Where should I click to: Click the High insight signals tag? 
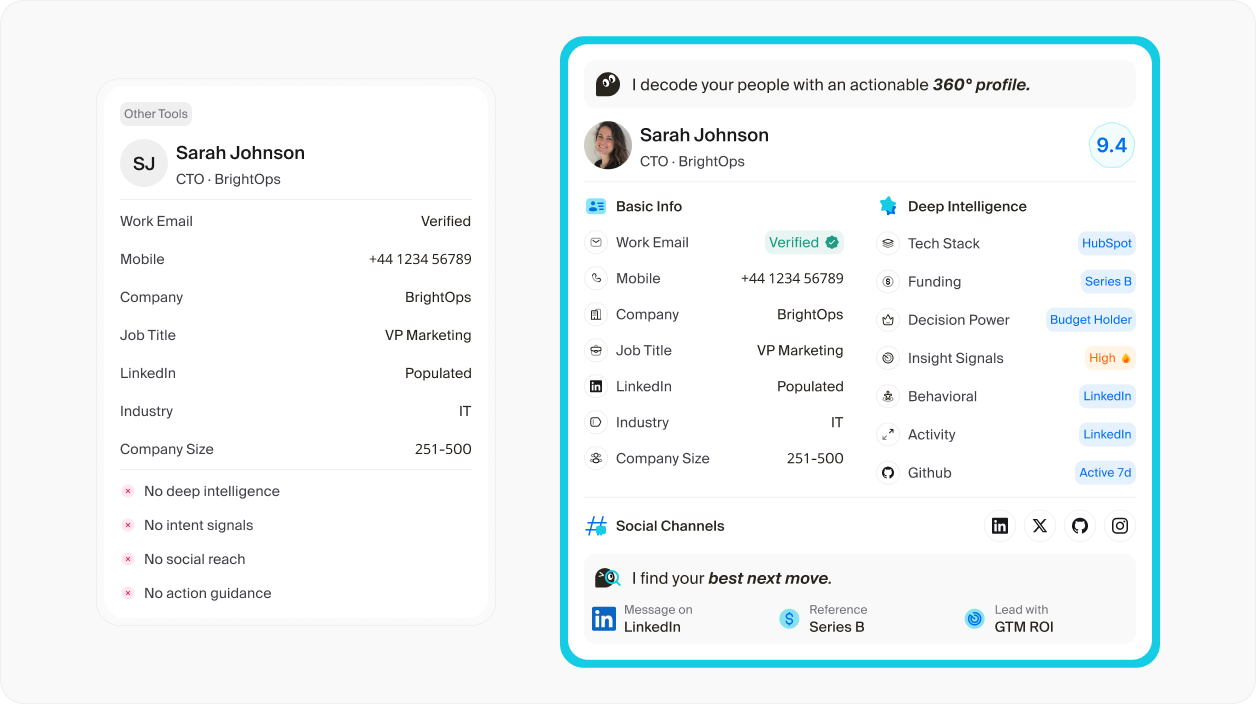[1111, 358]
